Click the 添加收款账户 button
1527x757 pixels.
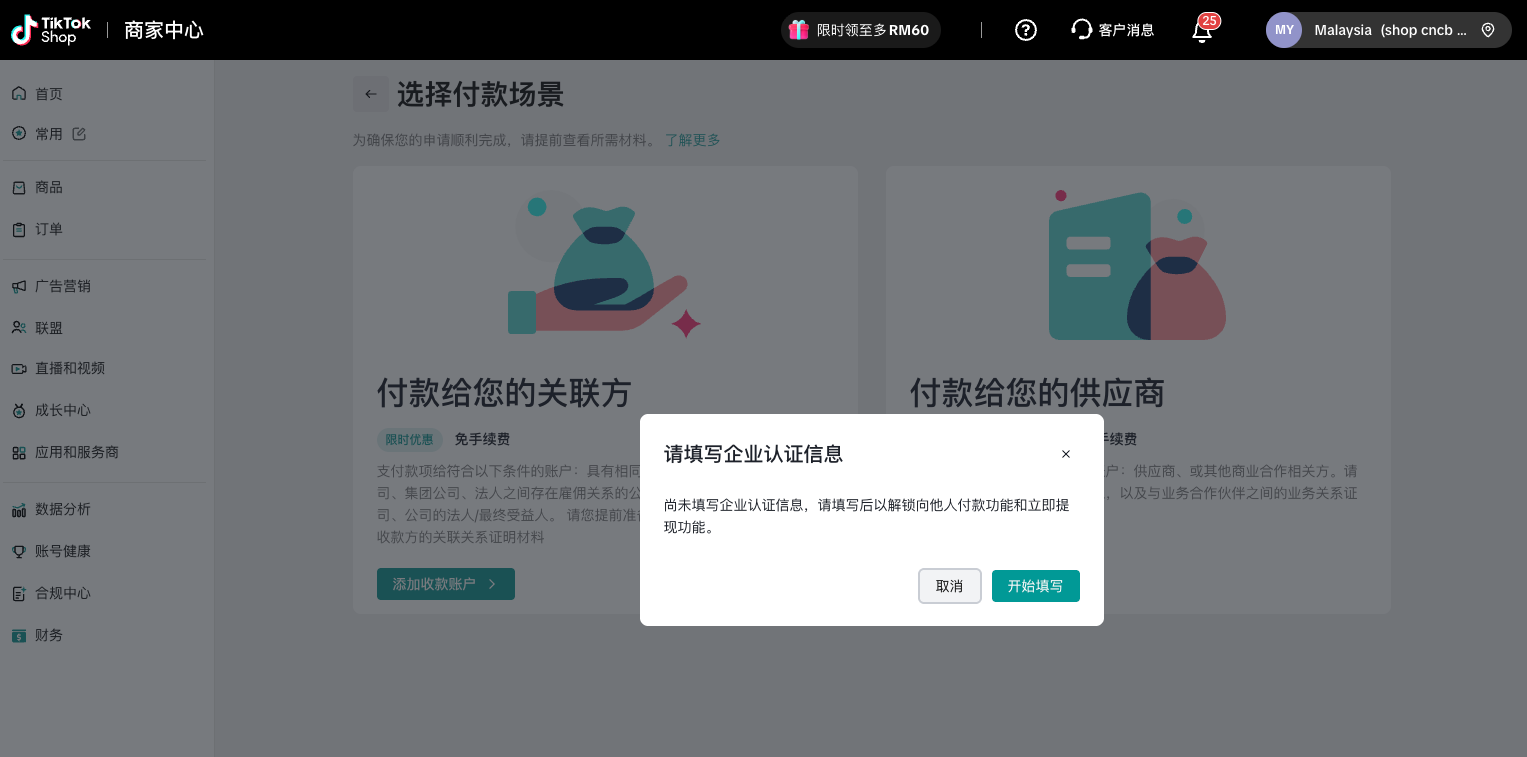[445, 584]
